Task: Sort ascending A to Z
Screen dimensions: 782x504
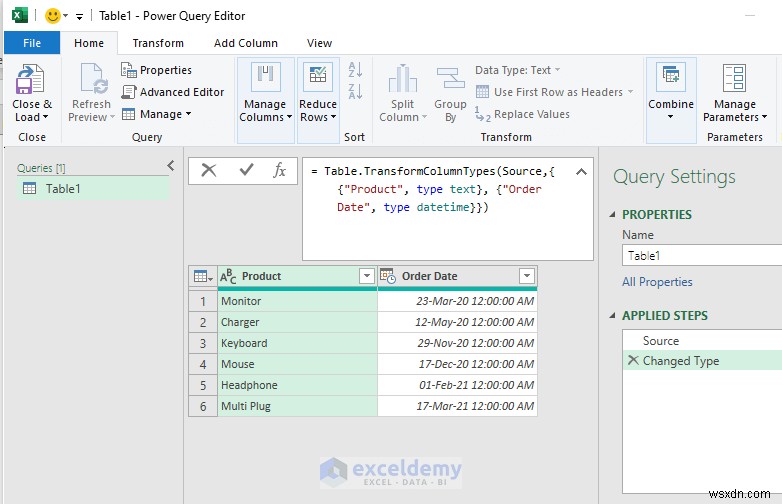Action: [x=355, y=69]
